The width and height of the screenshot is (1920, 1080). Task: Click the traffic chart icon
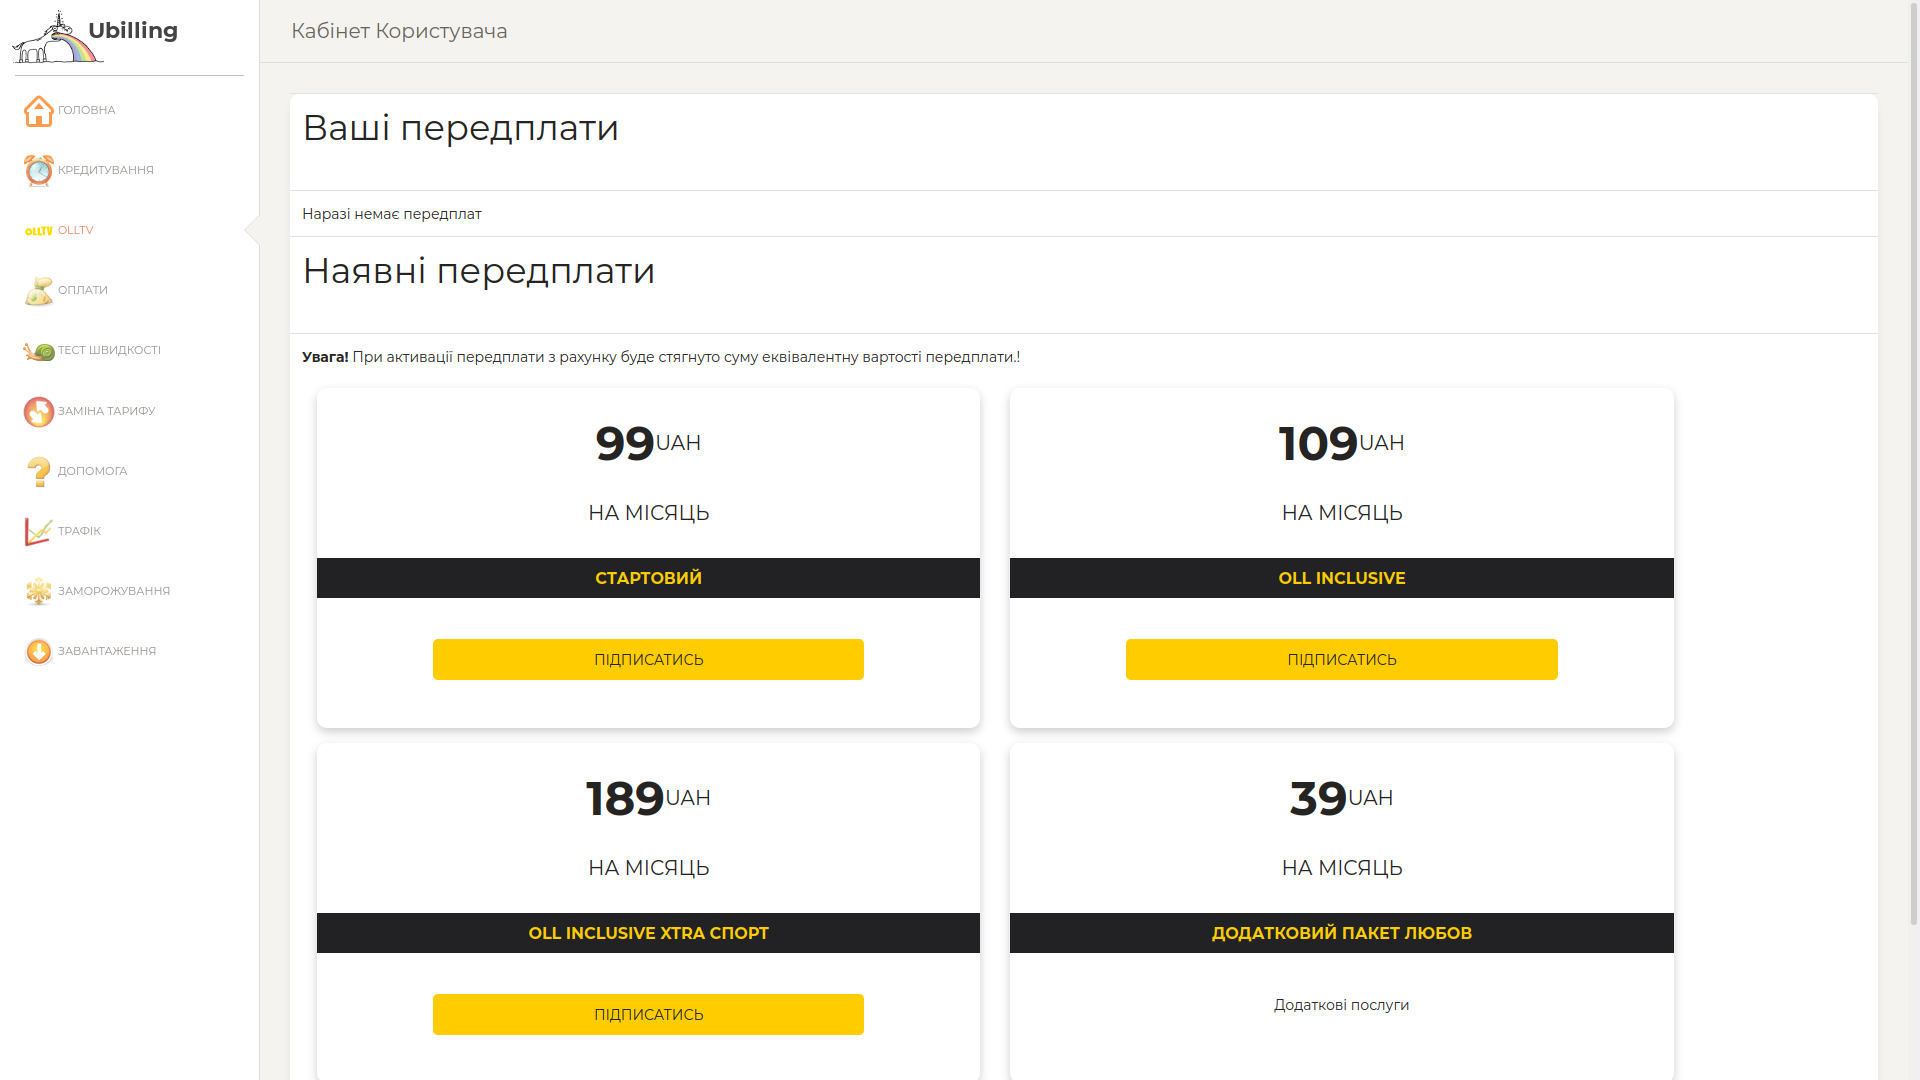38,531
